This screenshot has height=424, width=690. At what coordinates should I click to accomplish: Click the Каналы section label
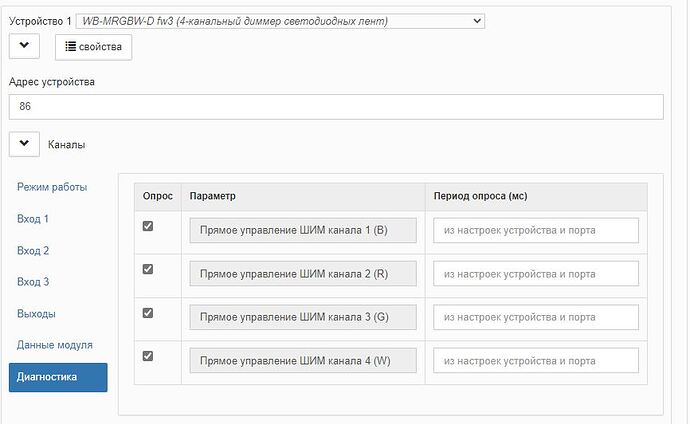pyautogui.click(x=66, y=145)
